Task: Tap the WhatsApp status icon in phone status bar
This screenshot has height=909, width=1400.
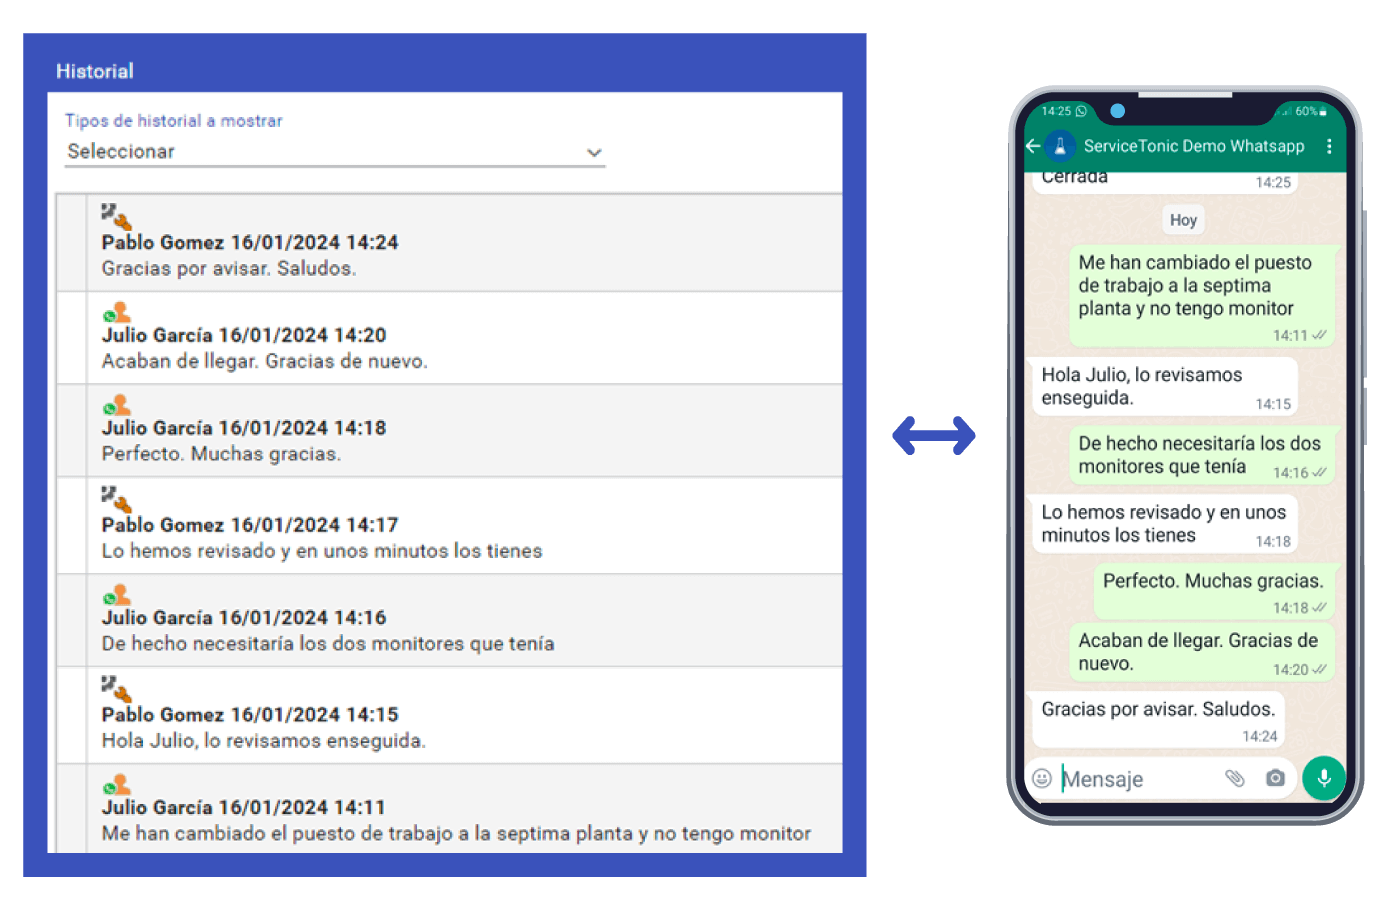Action: 1081,111
